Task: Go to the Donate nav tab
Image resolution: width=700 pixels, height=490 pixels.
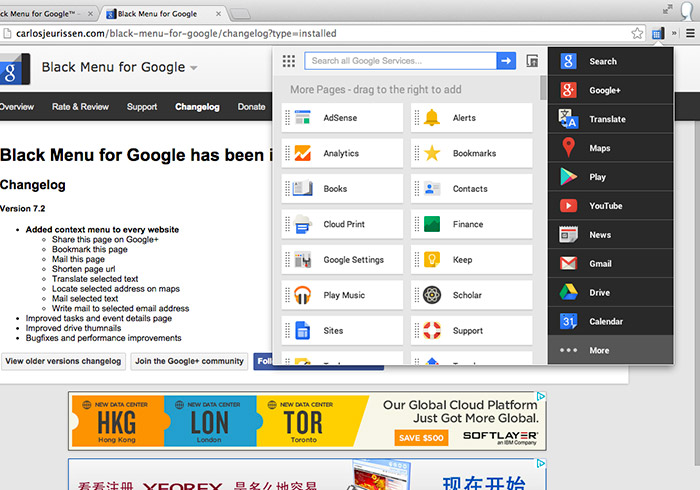Action: tap(251, 107)
